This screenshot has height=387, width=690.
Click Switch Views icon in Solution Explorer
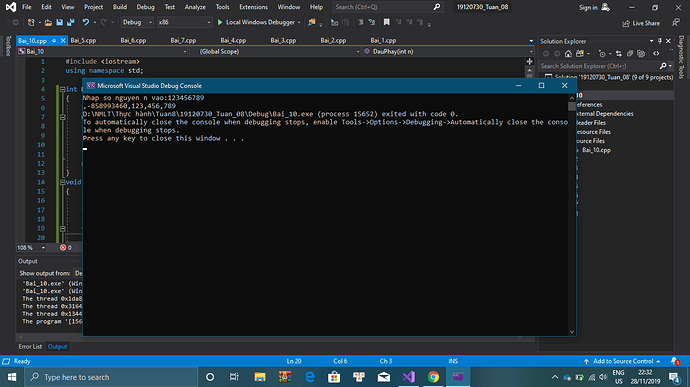tap(580, 54)
